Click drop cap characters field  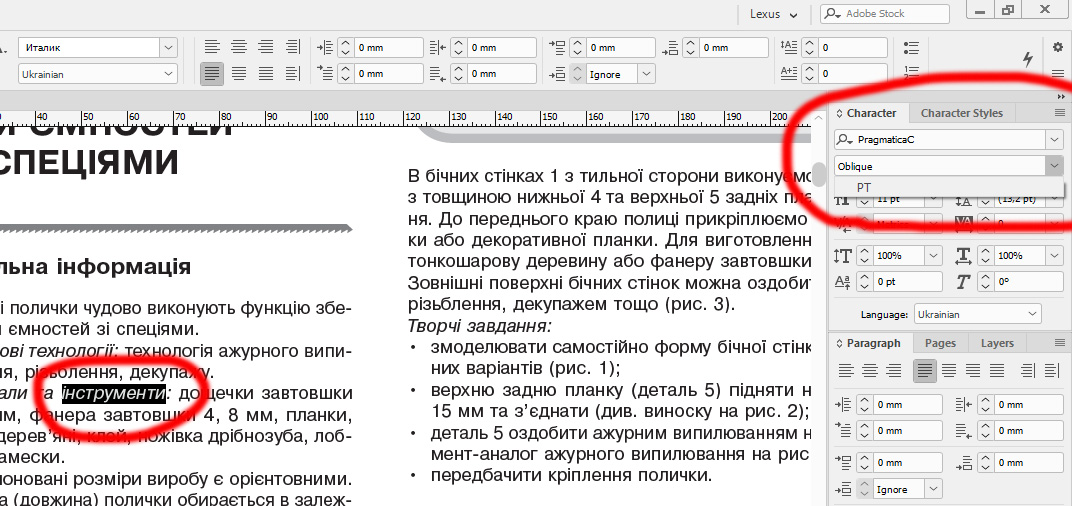(852, 74)
